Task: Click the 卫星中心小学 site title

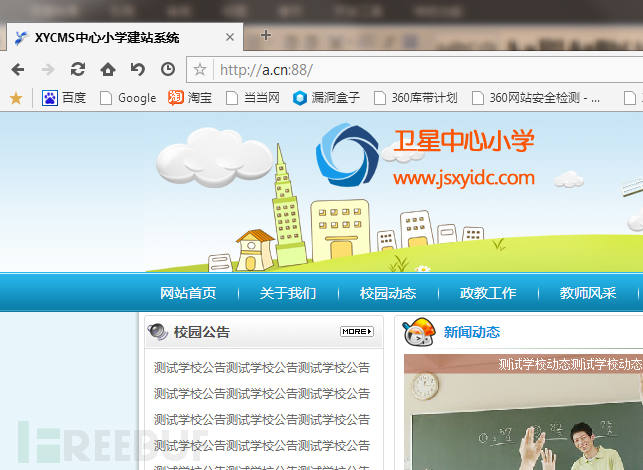Action: [464, 141]
